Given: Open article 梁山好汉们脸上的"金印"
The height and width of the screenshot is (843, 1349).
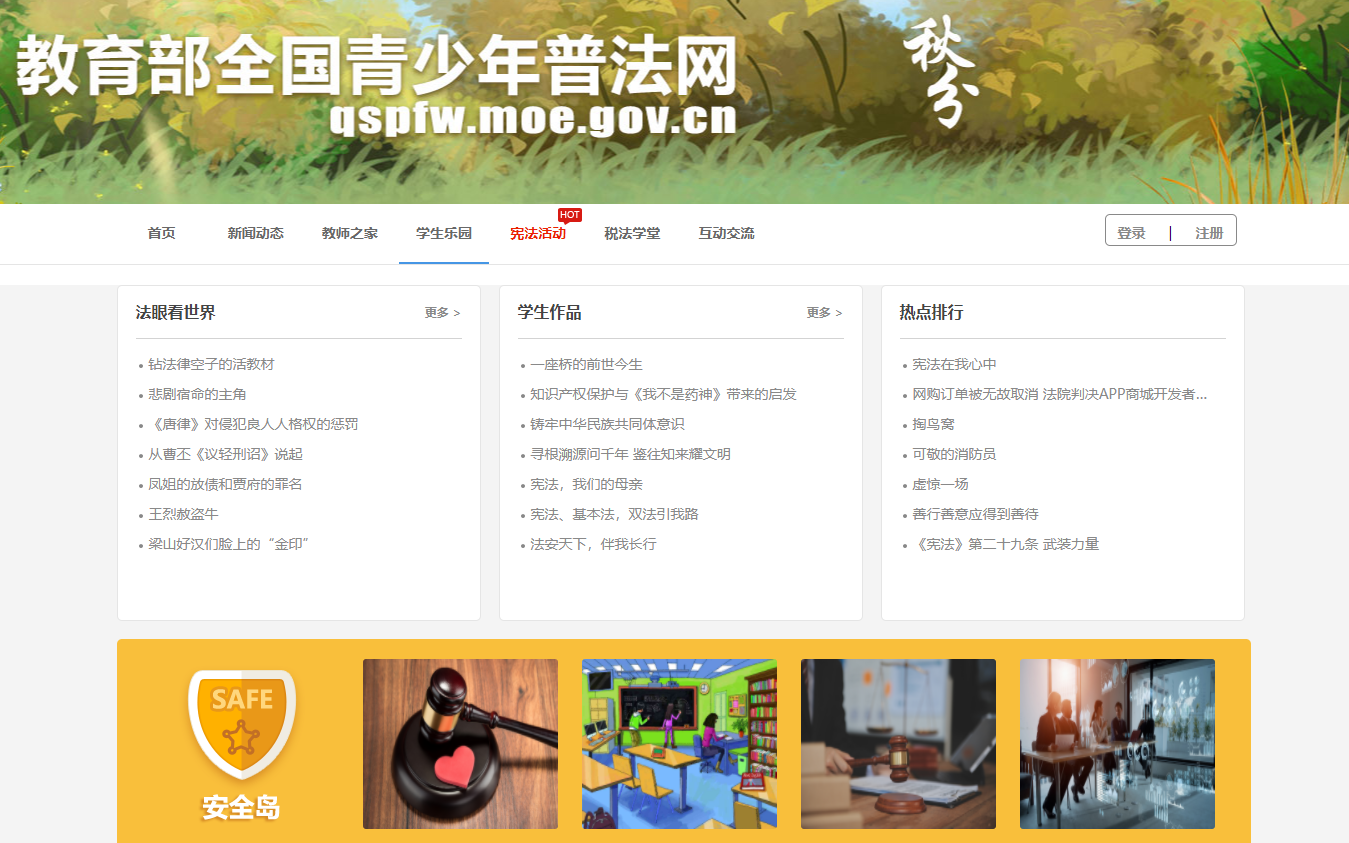Looking at the screenshot, I should [x=229, y=545].
